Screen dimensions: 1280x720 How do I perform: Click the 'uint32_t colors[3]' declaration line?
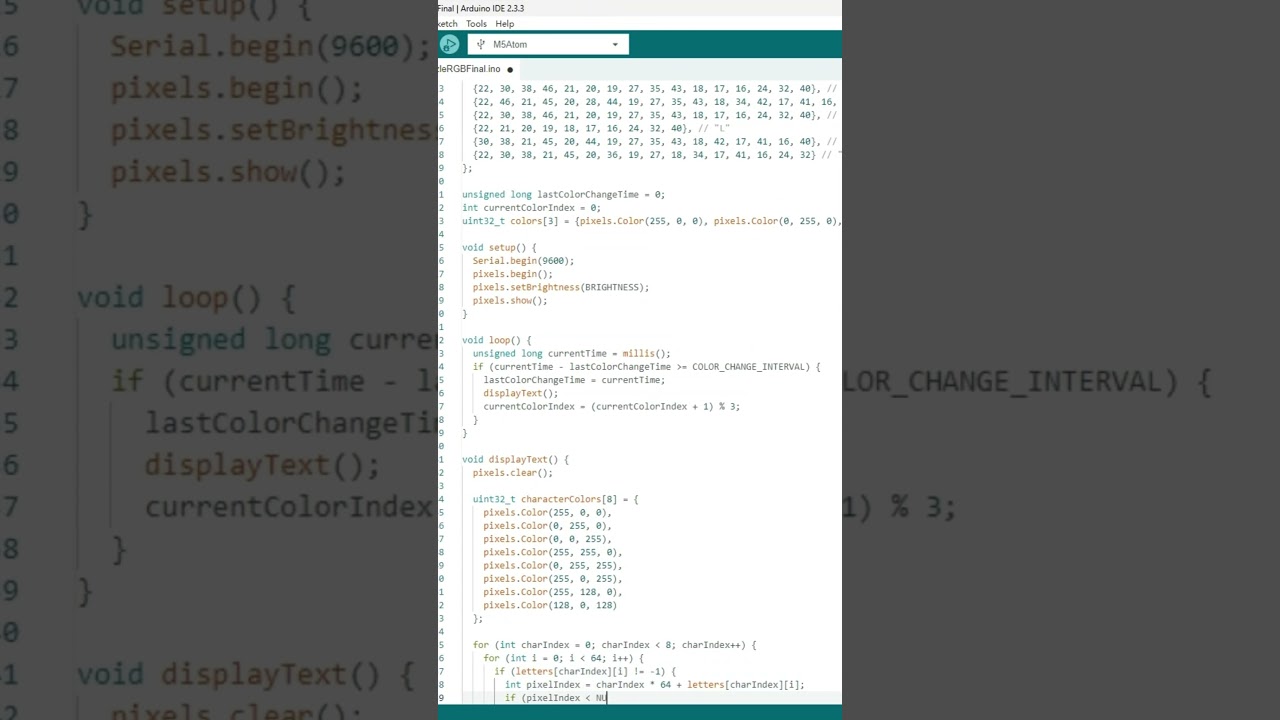(651, 221)
